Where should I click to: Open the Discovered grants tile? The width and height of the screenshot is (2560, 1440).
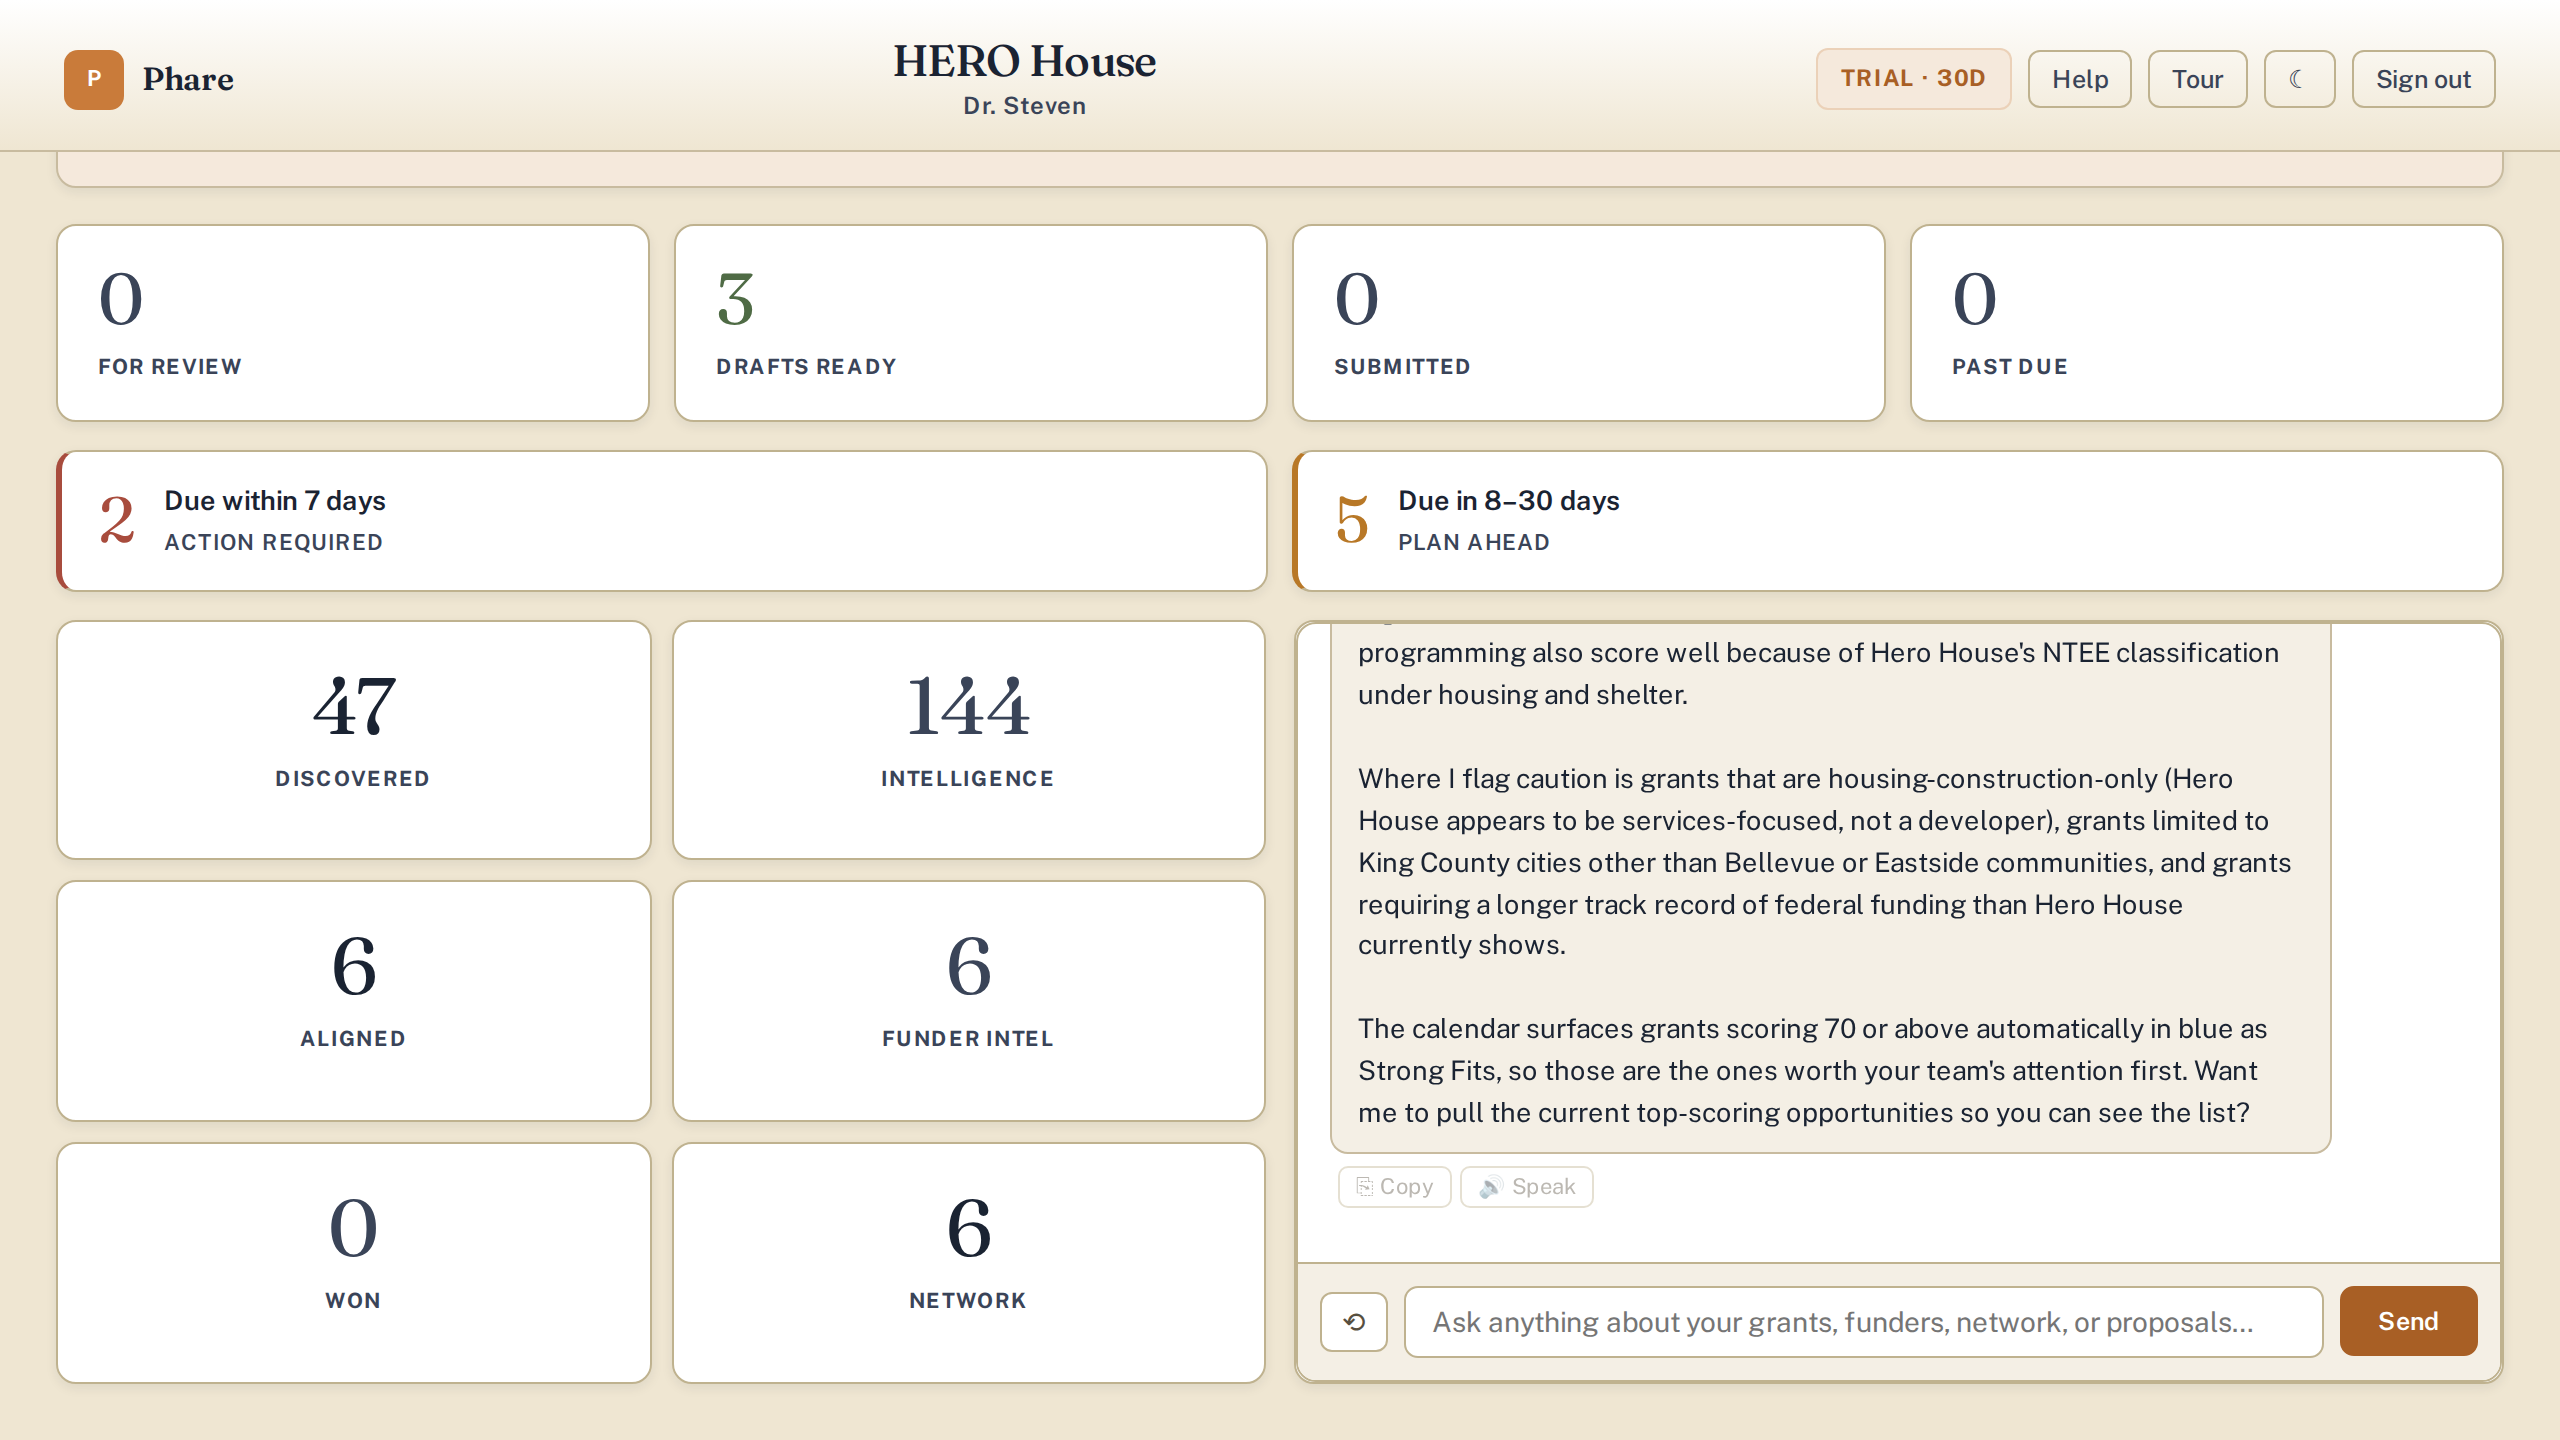354,740
